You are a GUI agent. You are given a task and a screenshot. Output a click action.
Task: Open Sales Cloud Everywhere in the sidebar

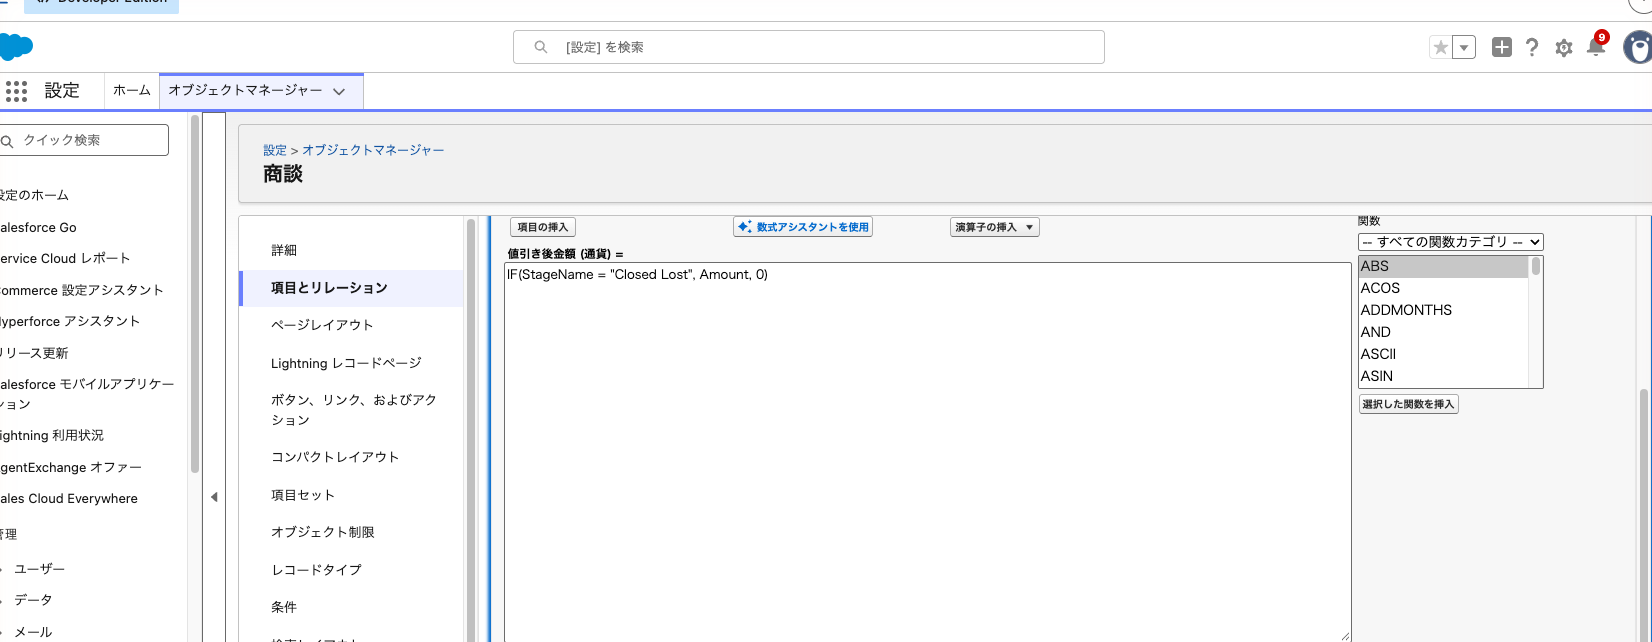tap(69, 498)
